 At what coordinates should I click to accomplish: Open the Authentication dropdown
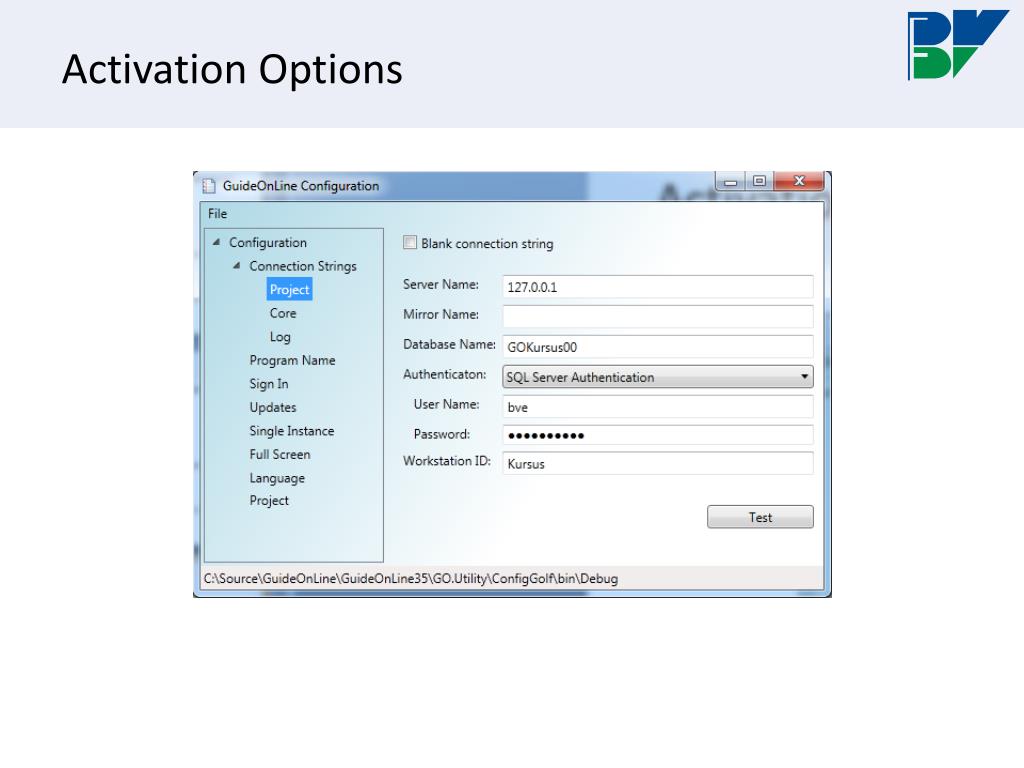pyautogui.click(x=658, y=377)
